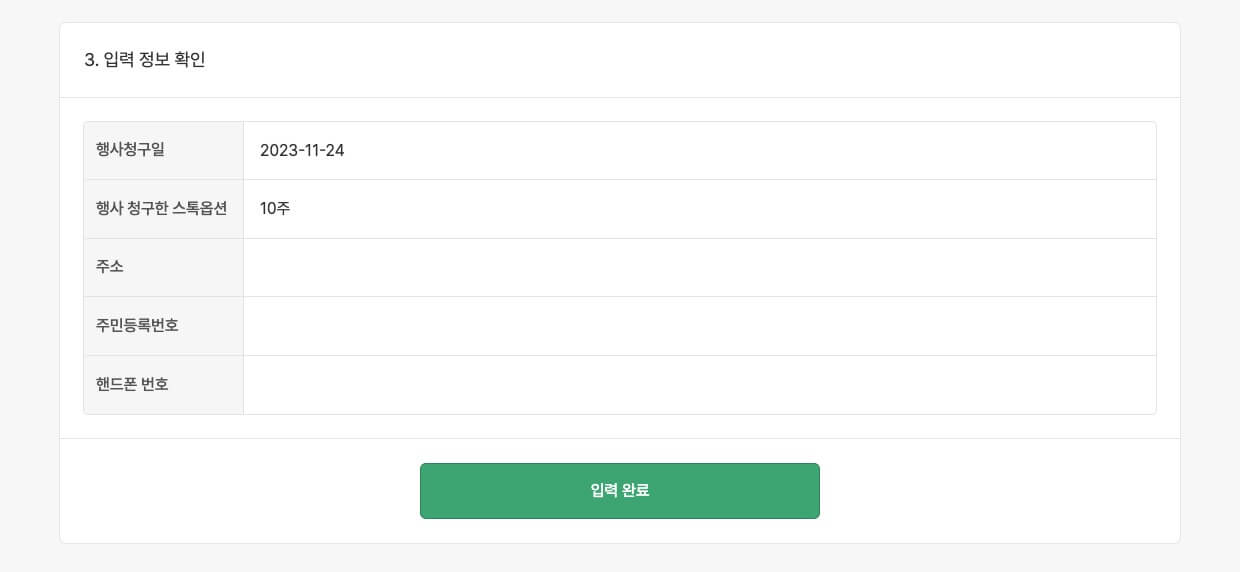The width and height of the screenshot is (1240, 572).
Task: Click the 10주 stock option value
Action: pos(275,209)
